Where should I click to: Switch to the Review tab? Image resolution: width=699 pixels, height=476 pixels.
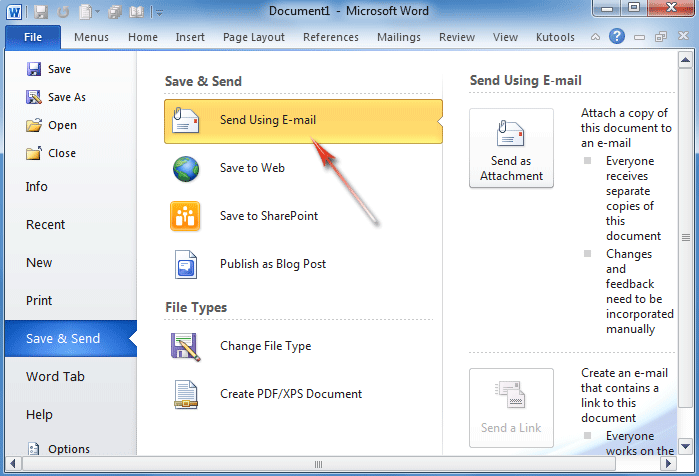(457, 37)
